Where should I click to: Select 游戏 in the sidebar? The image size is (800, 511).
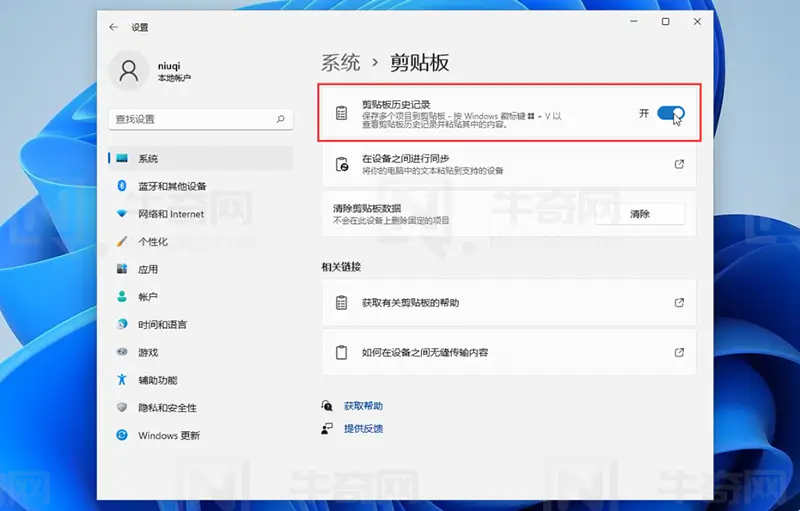tap(201, 352)
